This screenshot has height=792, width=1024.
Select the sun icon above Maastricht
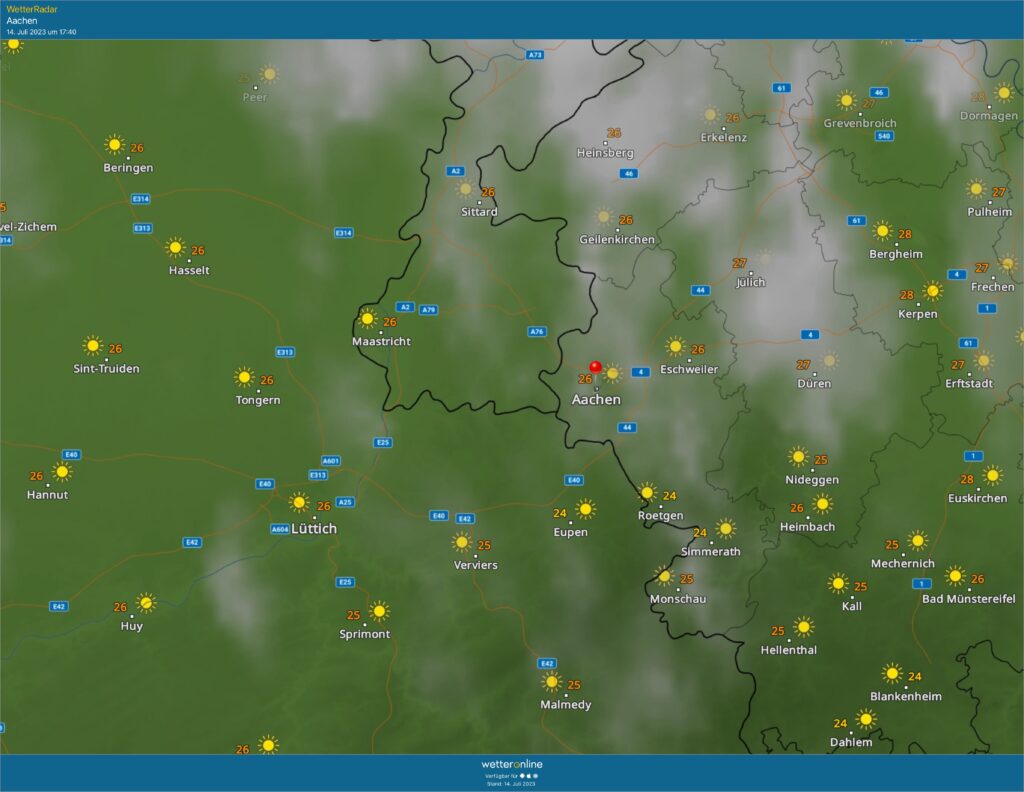click(368, 319)
